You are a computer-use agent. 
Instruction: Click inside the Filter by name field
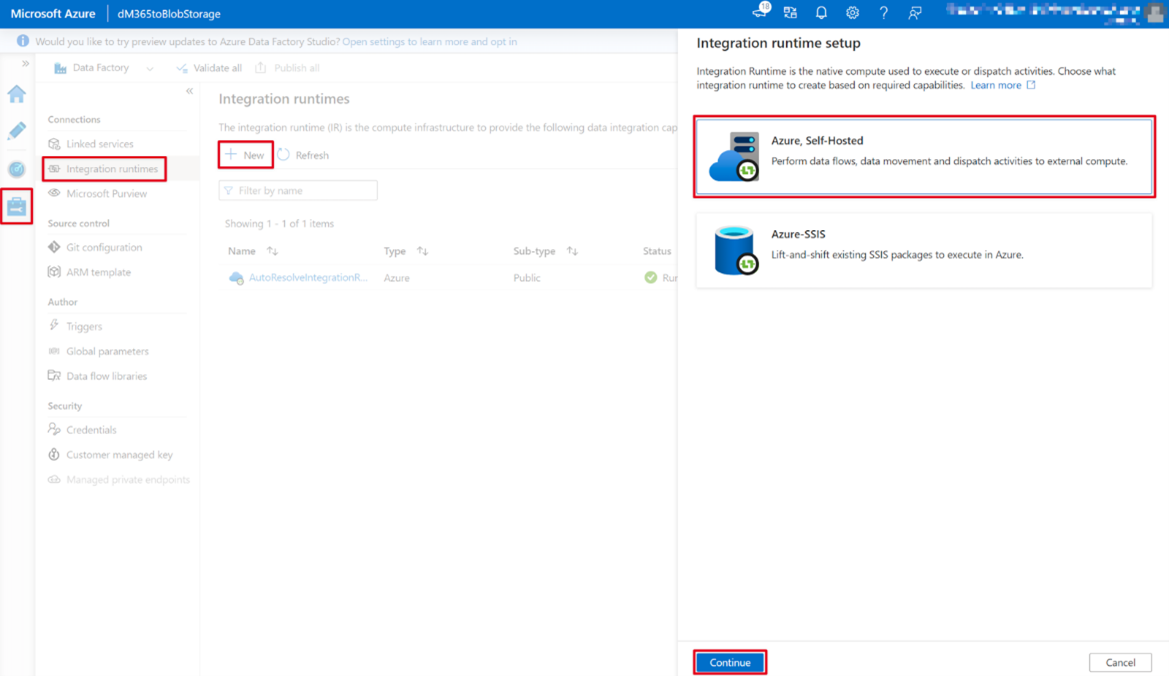(x=300, y=190)
